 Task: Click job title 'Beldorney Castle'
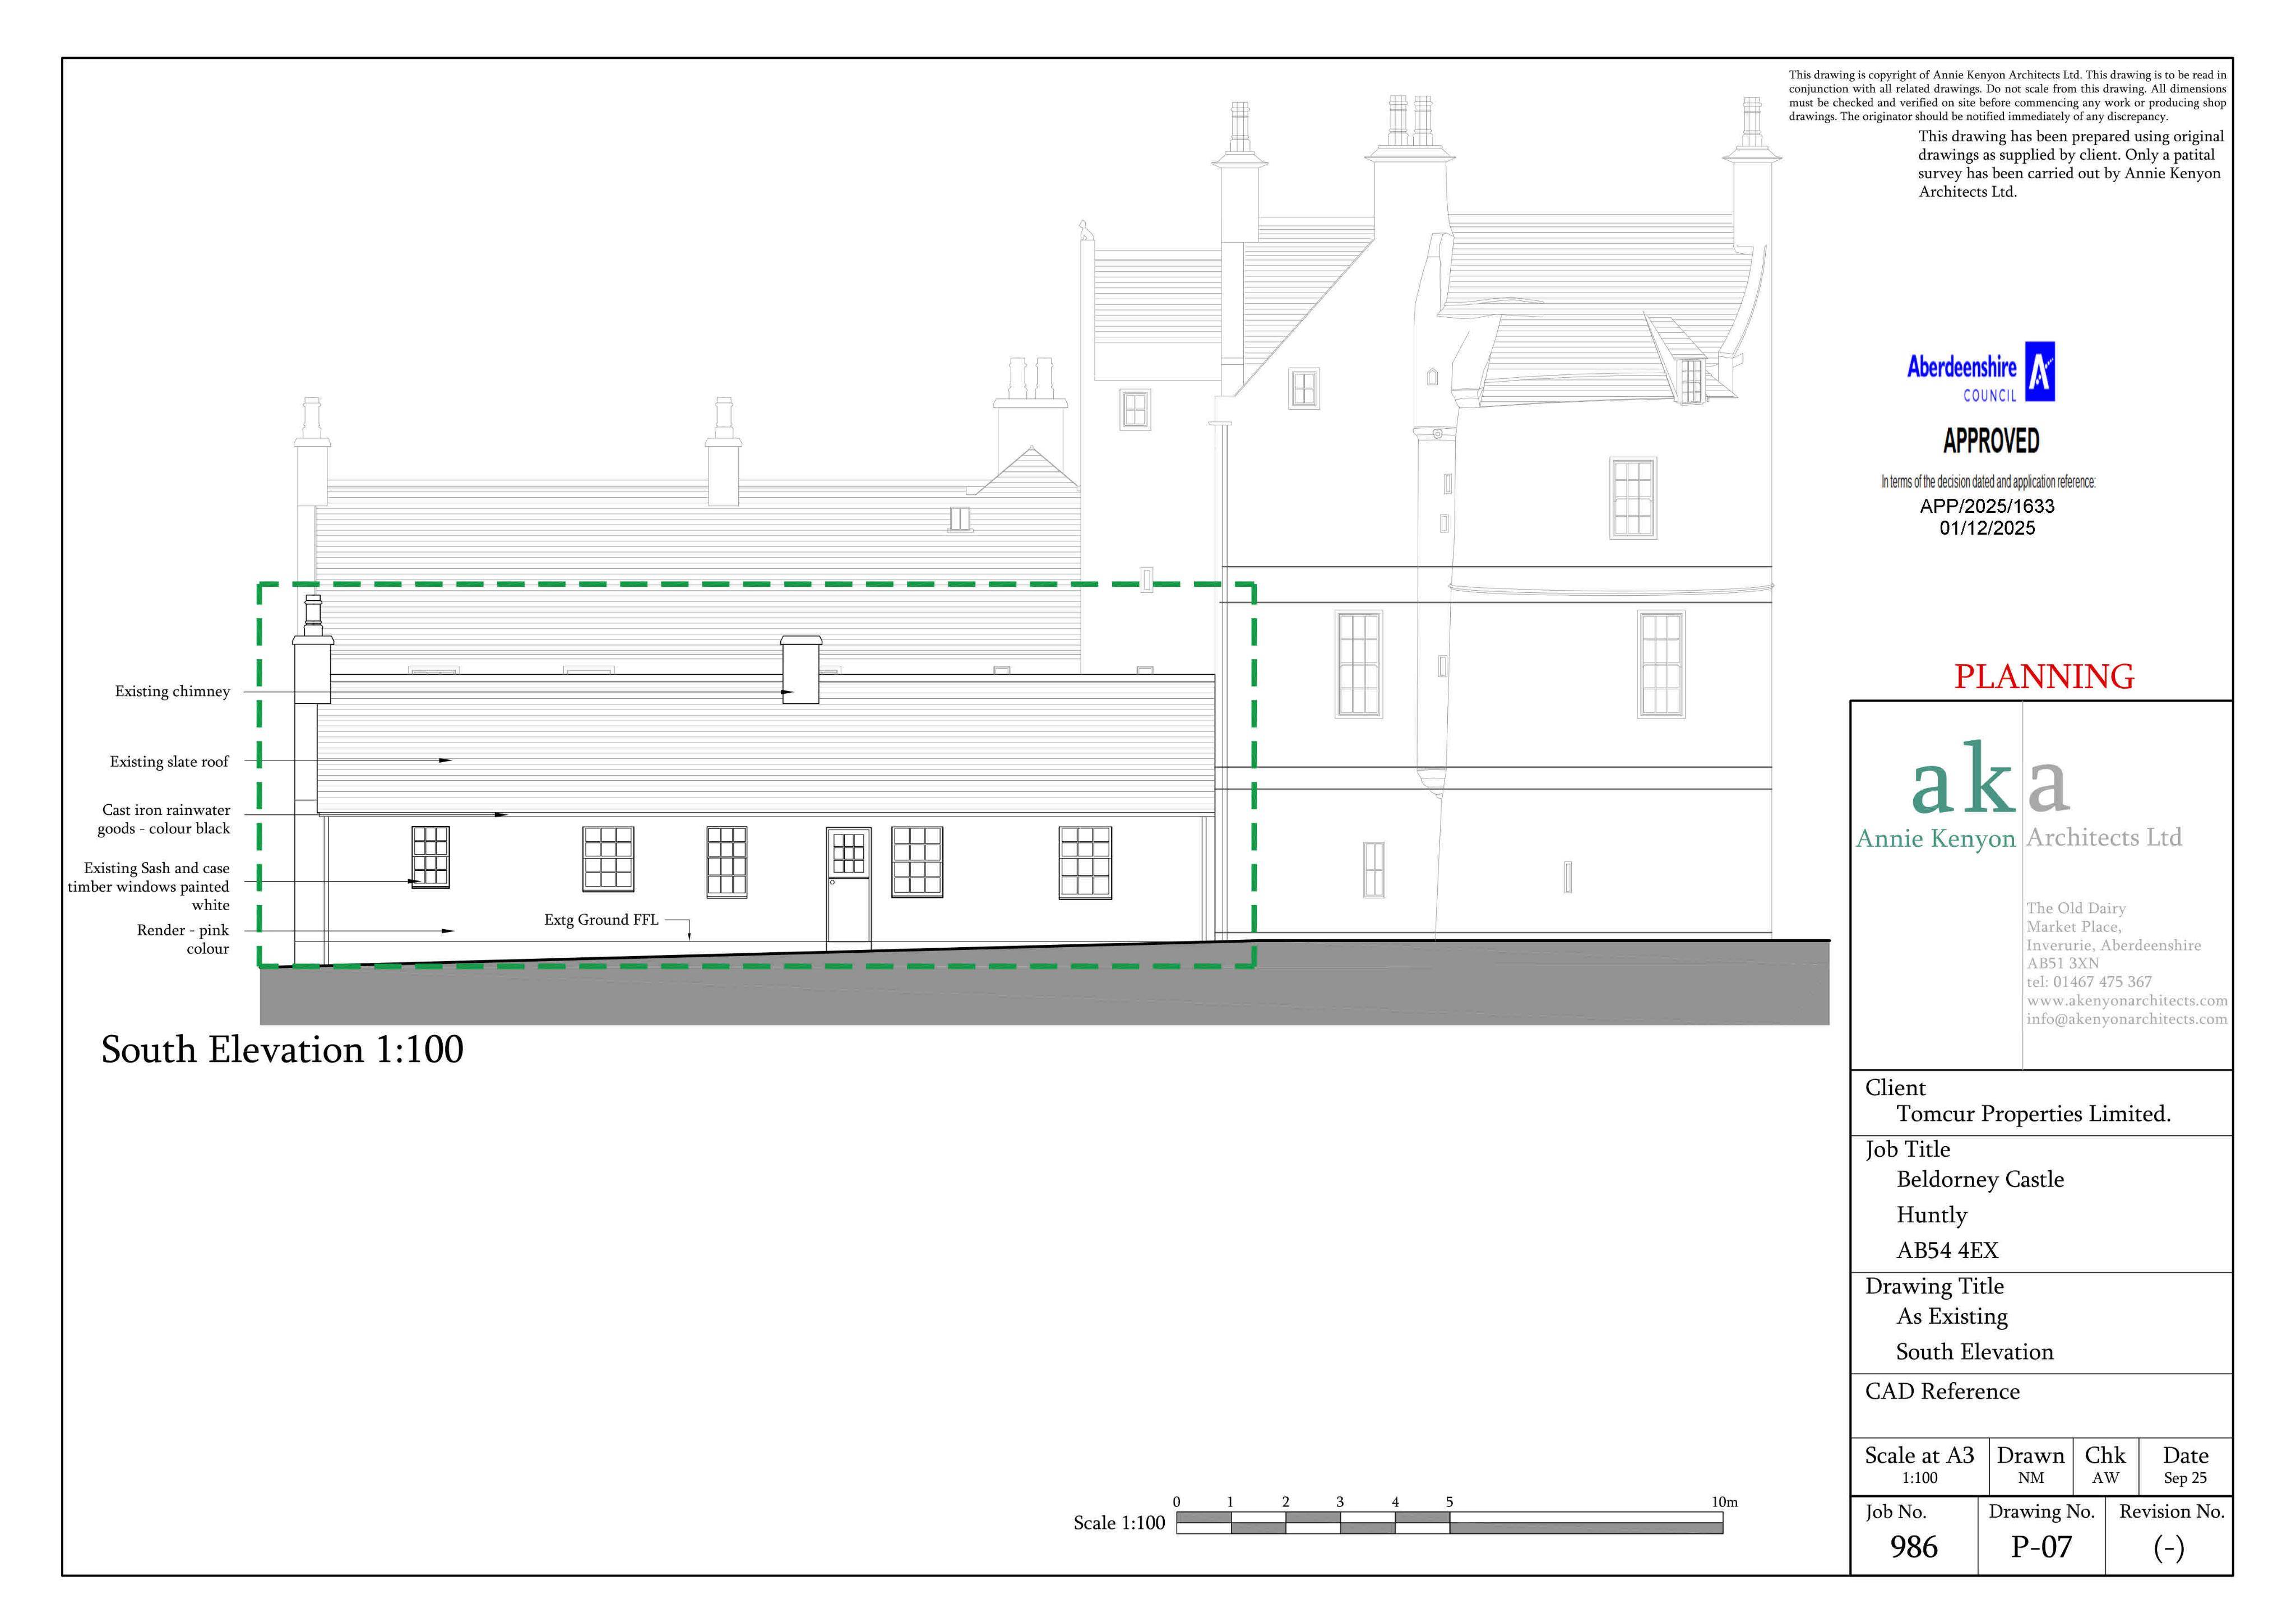[1980, 1180]
